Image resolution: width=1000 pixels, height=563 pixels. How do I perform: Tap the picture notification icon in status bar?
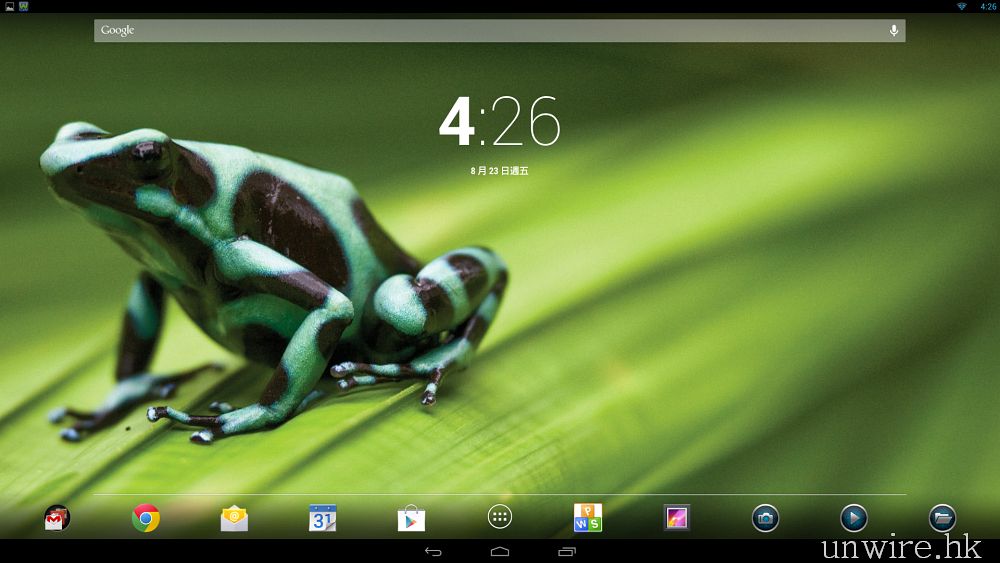(8, 6)
